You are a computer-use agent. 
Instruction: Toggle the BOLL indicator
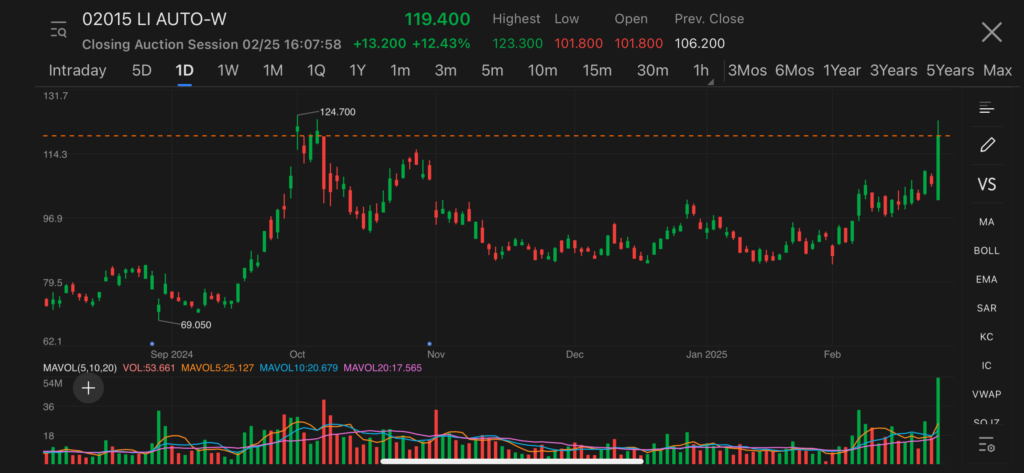pos(986,251)
